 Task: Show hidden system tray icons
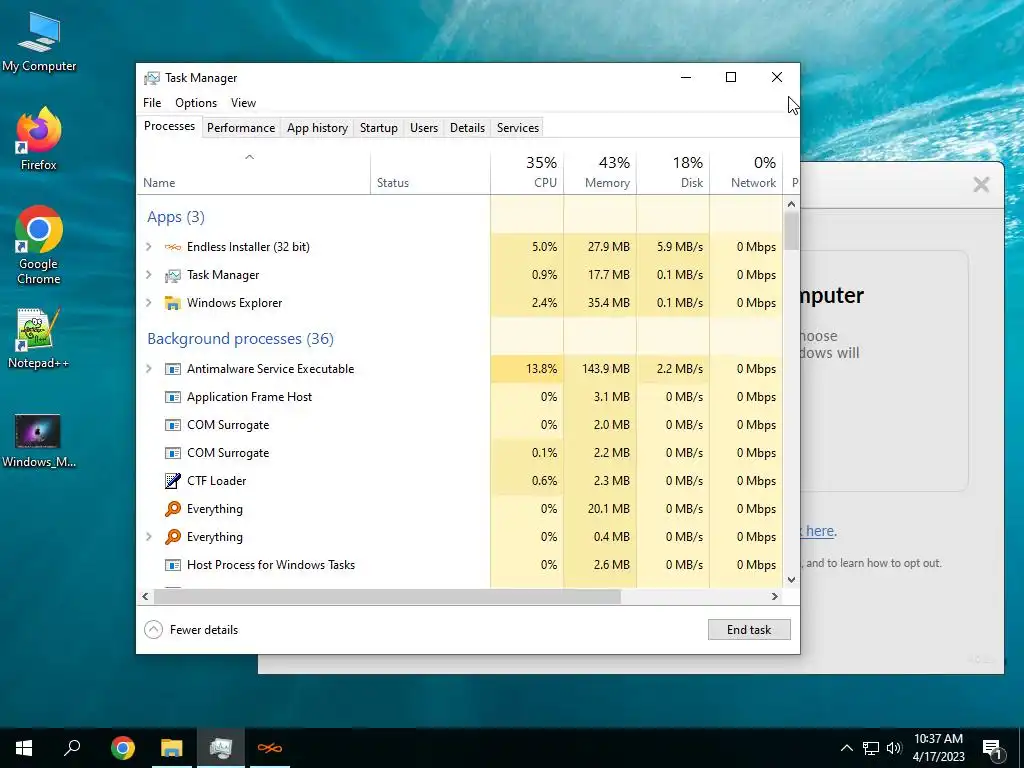click(846, 748)
